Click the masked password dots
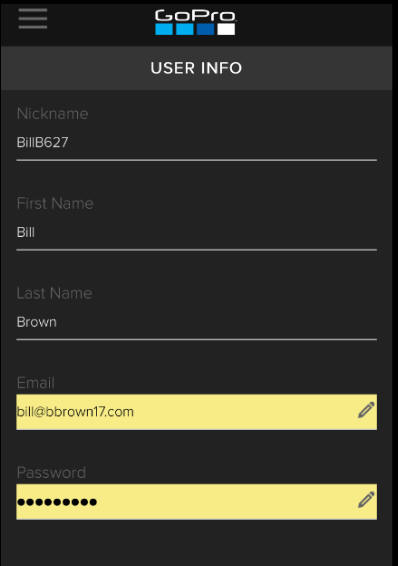Image resolution: width=398 pixels, height=566 pixels. (57, 502)
